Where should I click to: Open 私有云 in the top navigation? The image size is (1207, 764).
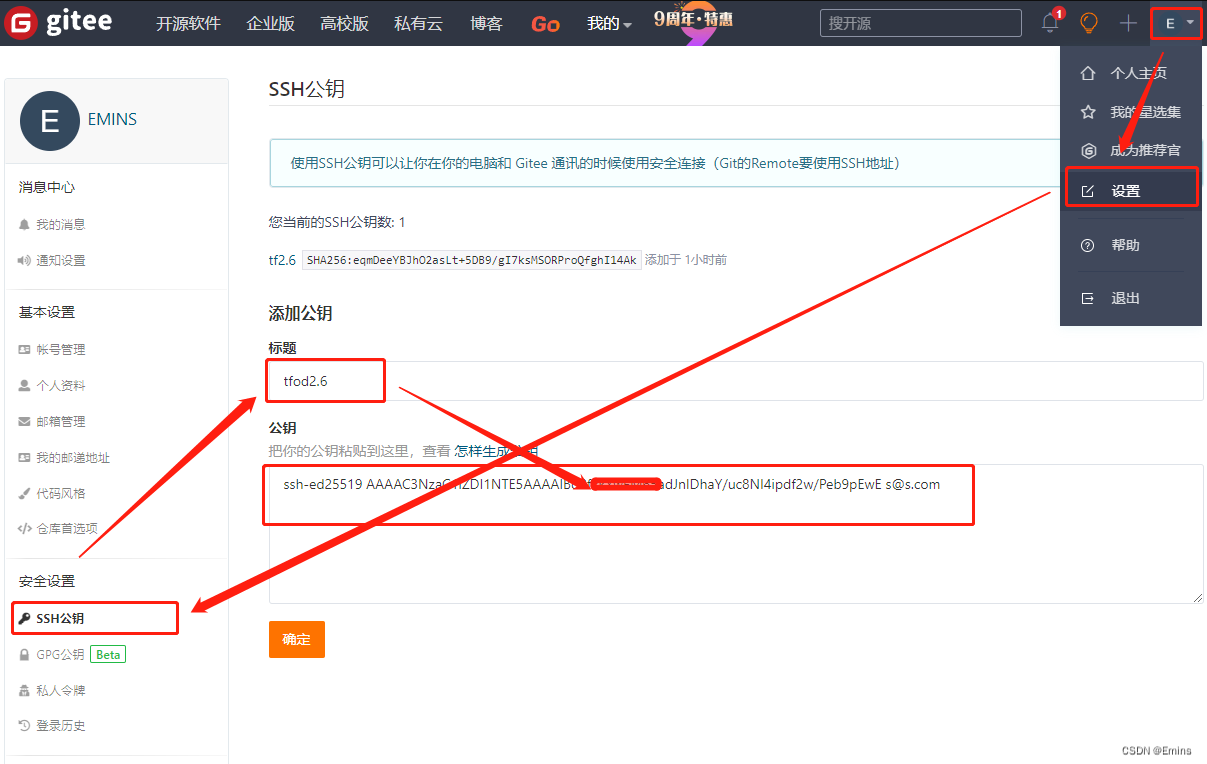(419, 23)
